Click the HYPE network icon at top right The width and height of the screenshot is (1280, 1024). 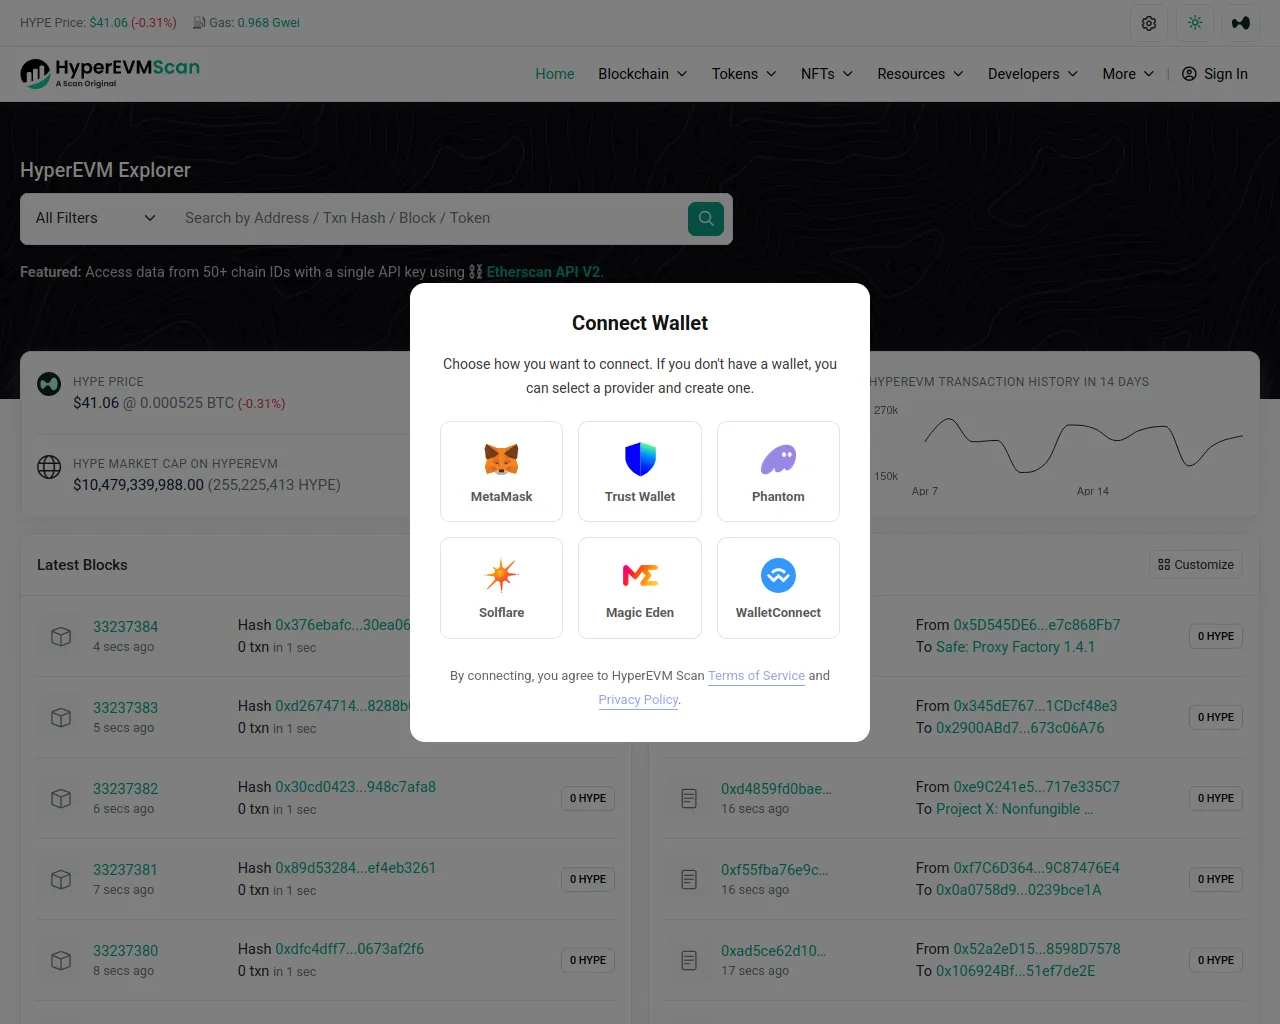pyautogui.click(x=1241, y=23)
